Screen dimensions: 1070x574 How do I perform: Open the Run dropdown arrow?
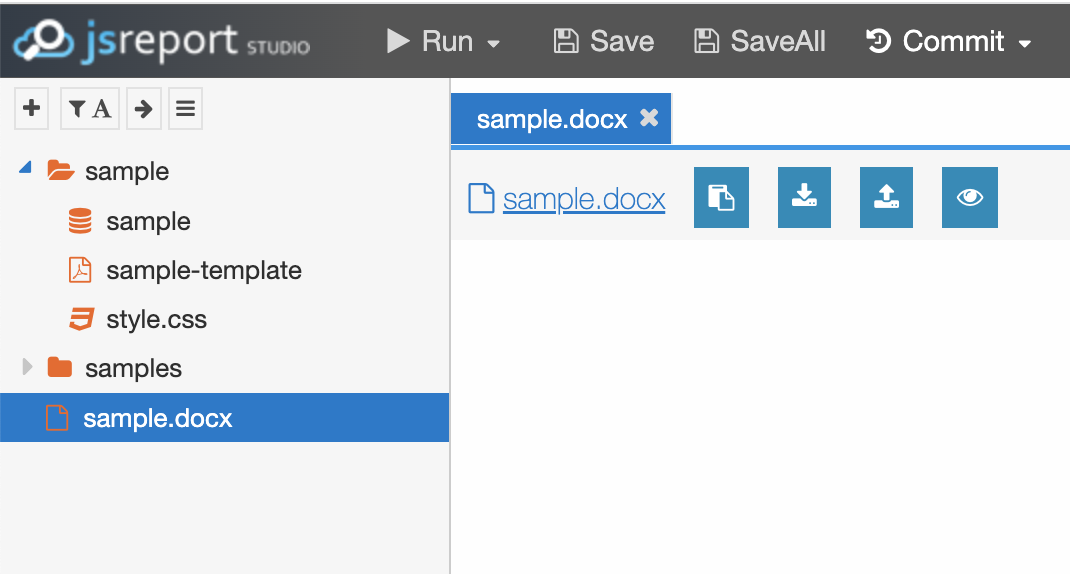[493, 44]
